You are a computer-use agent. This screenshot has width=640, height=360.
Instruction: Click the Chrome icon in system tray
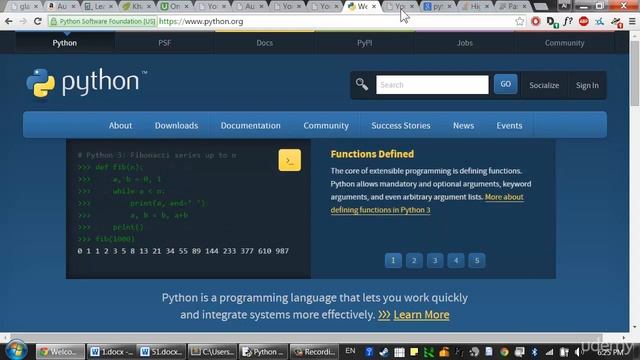point(504,352)
